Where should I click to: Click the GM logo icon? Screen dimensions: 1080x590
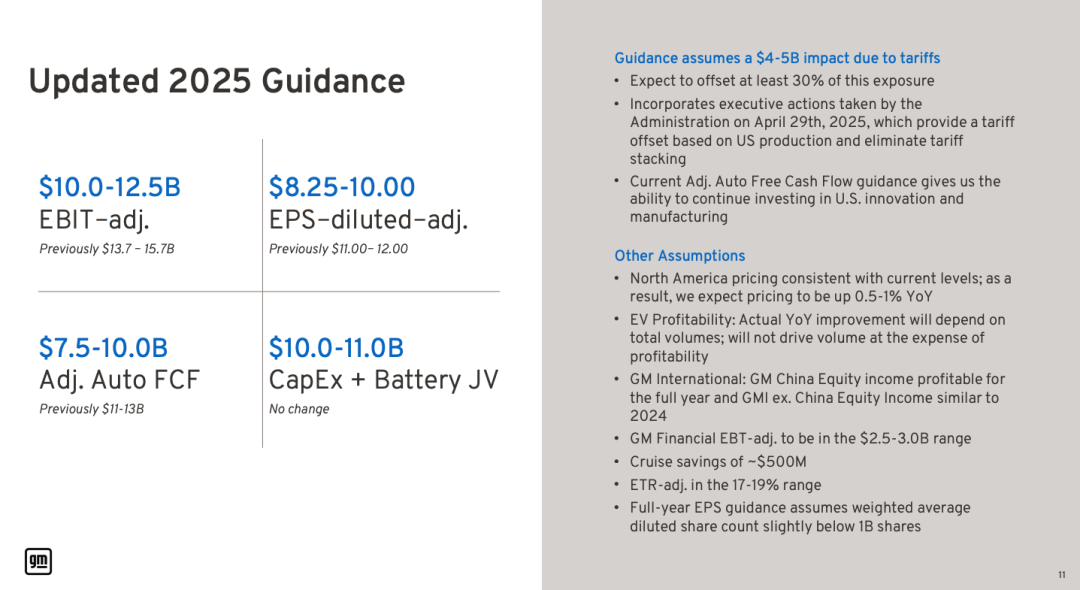coord(39,561)
